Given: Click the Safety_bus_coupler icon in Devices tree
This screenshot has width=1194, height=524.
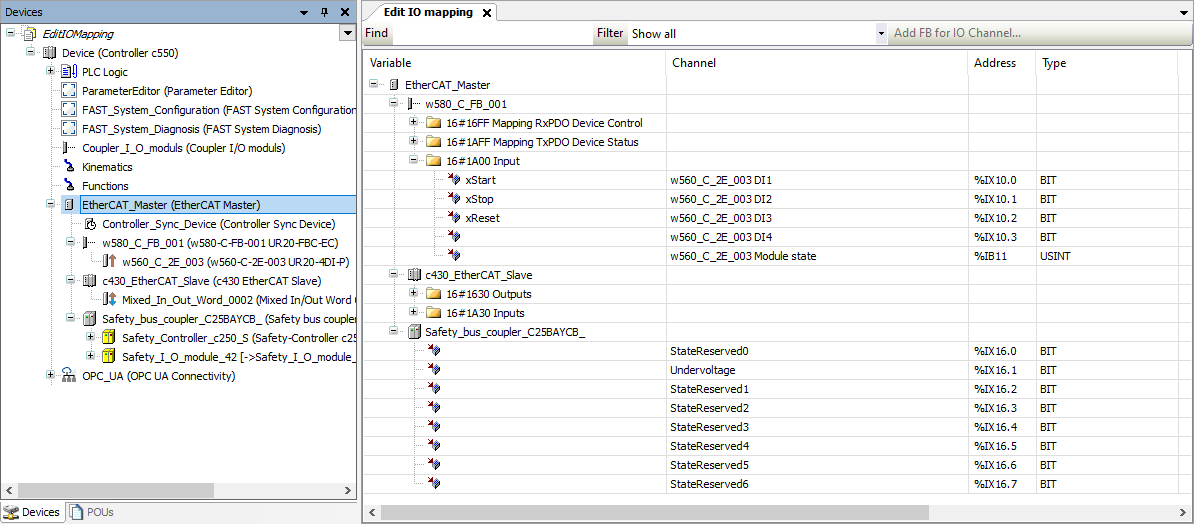Looking at the screenshot, I should [x=90, y=319].
